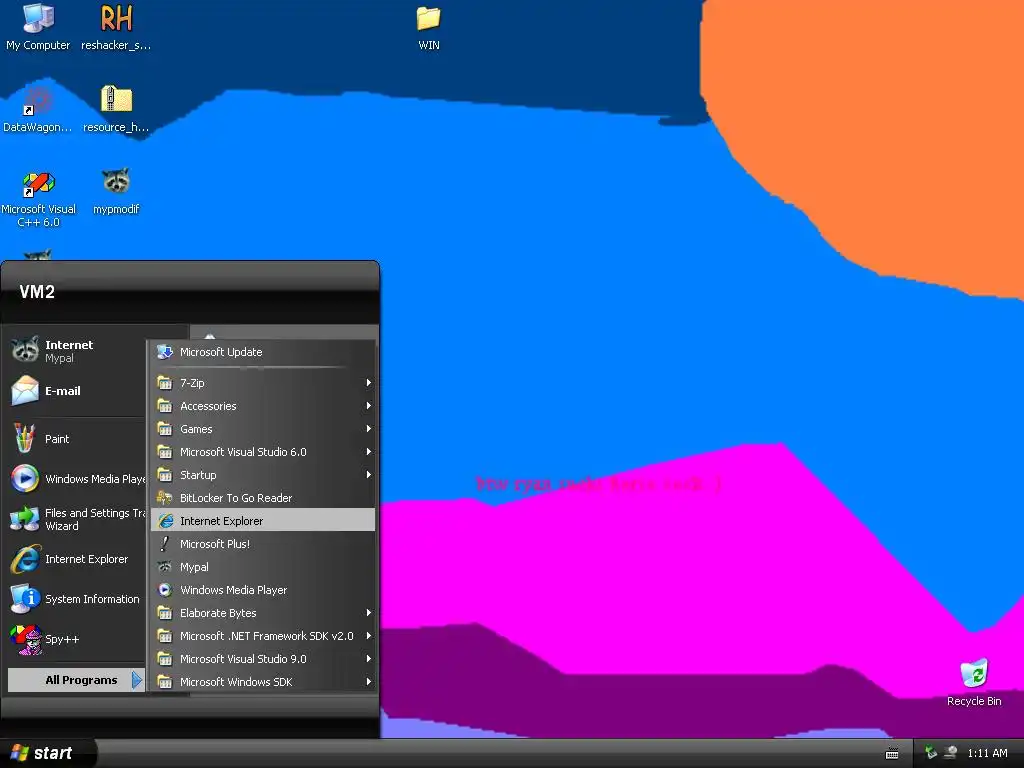Screen dimensions: 1024x768
Task: Select the Accessories program folder
Action: coord(263,406)
